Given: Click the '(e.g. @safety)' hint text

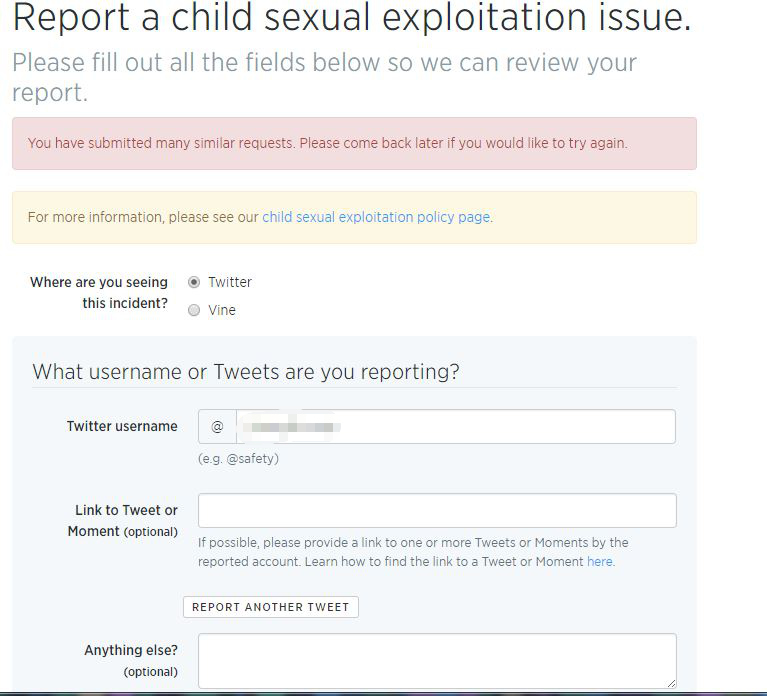Looking at the screenshot, I should 238,459.
